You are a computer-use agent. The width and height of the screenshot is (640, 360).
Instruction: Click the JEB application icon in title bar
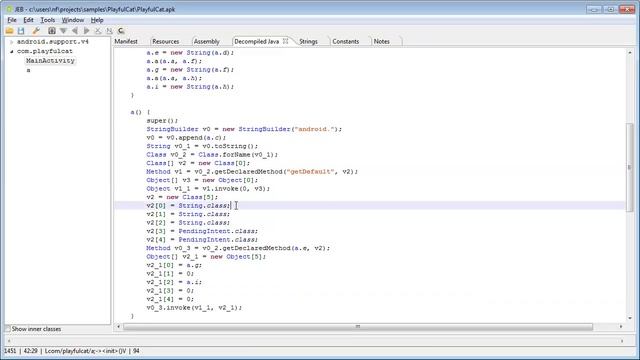coord(9,9)
